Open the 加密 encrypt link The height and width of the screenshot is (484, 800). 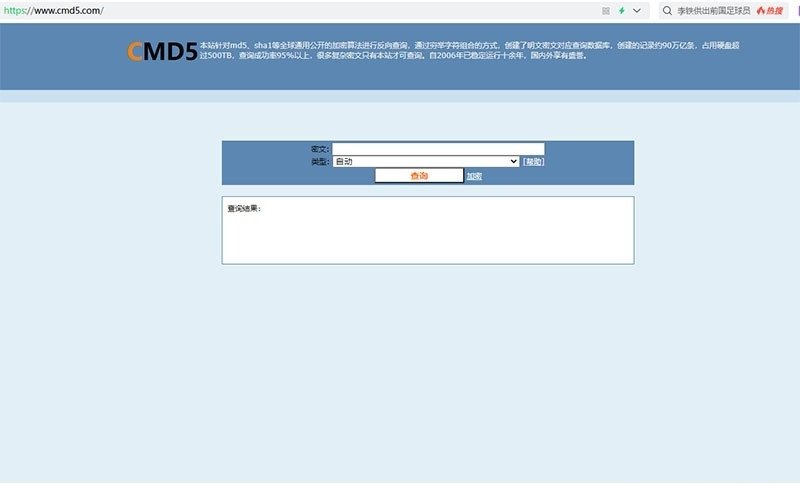pos(474,176)
